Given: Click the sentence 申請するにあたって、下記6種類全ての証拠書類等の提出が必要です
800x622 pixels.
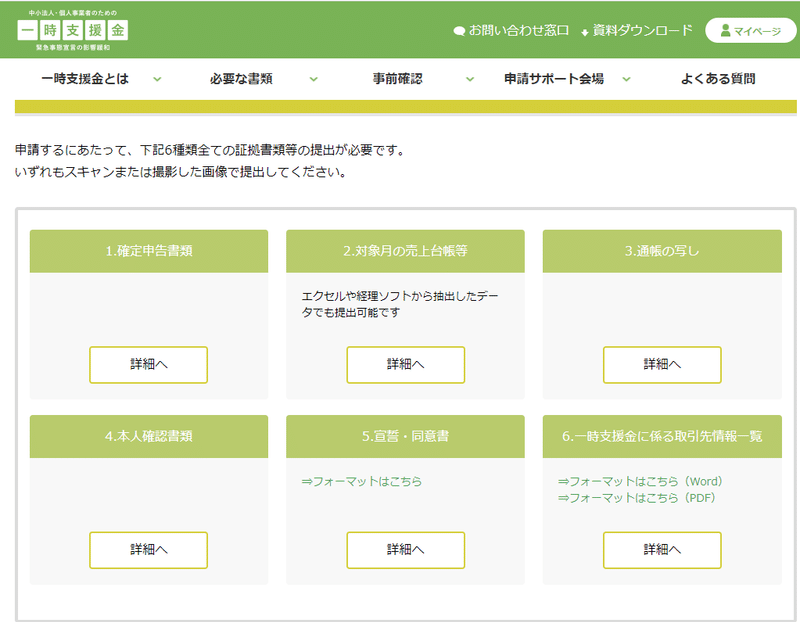Looking at the screenshot, I should coord(210,150).
